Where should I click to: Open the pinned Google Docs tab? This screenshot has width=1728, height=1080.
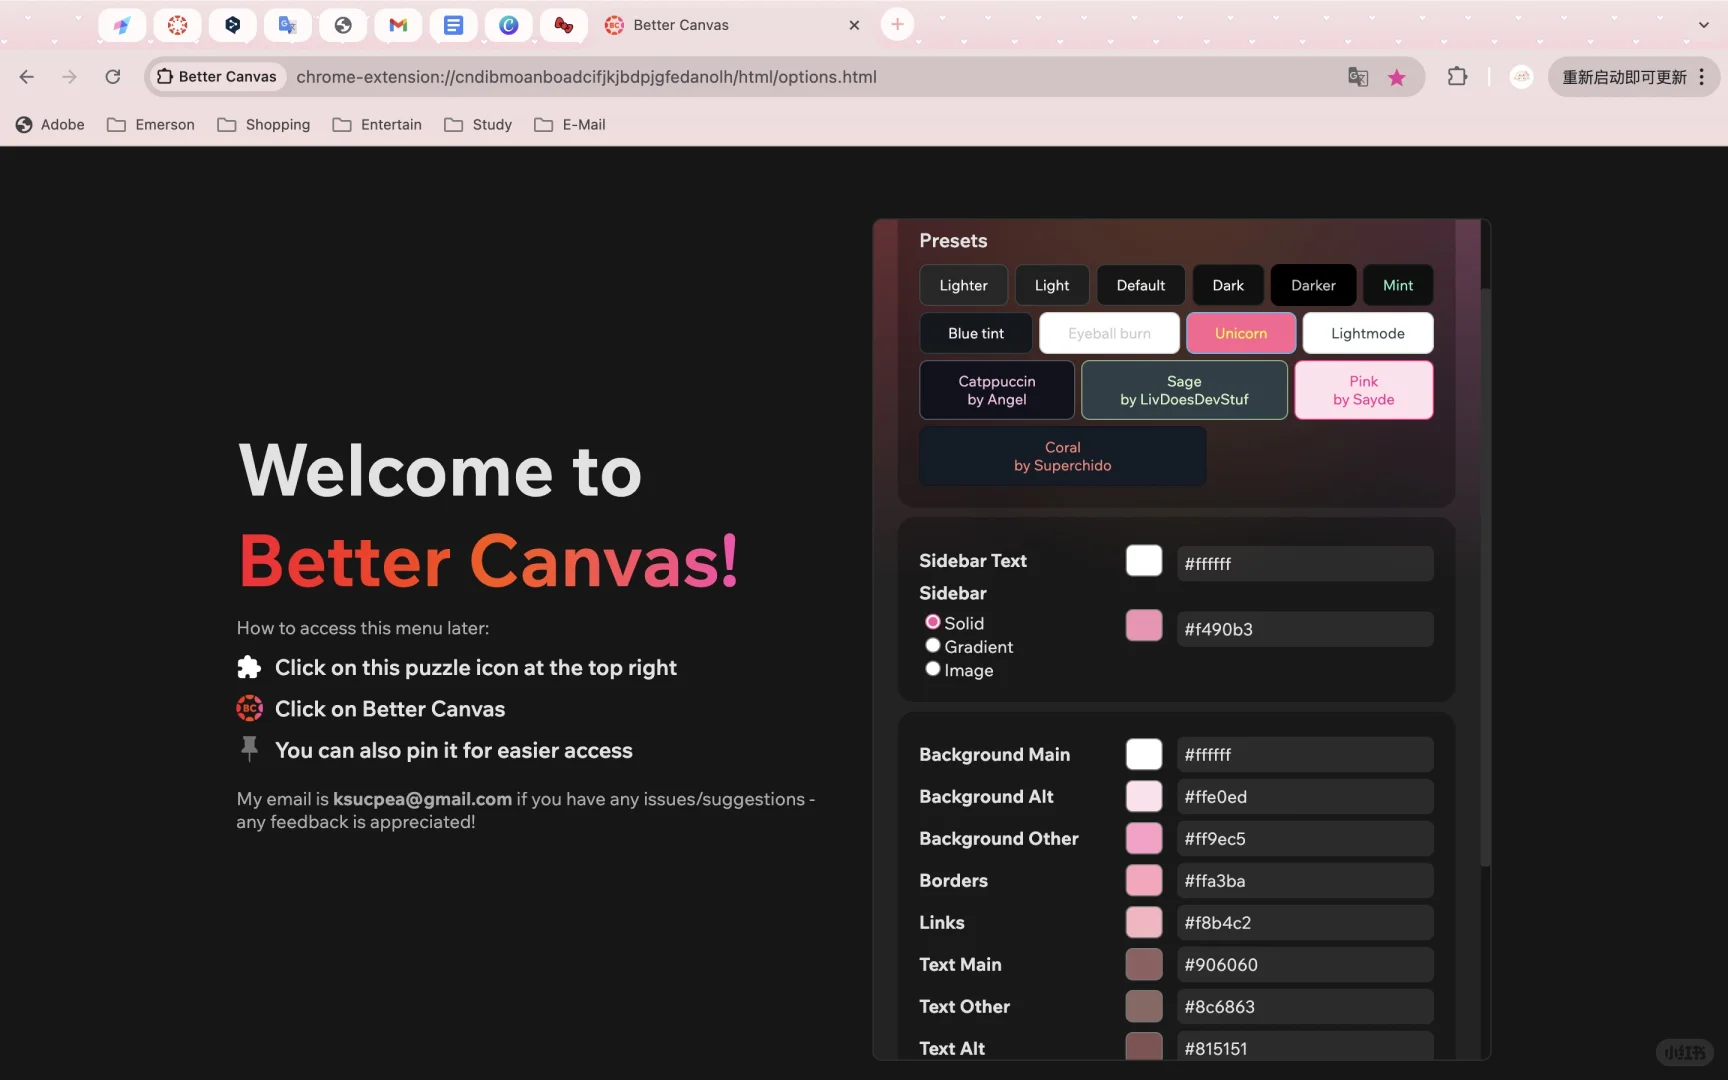coord(453,25)
